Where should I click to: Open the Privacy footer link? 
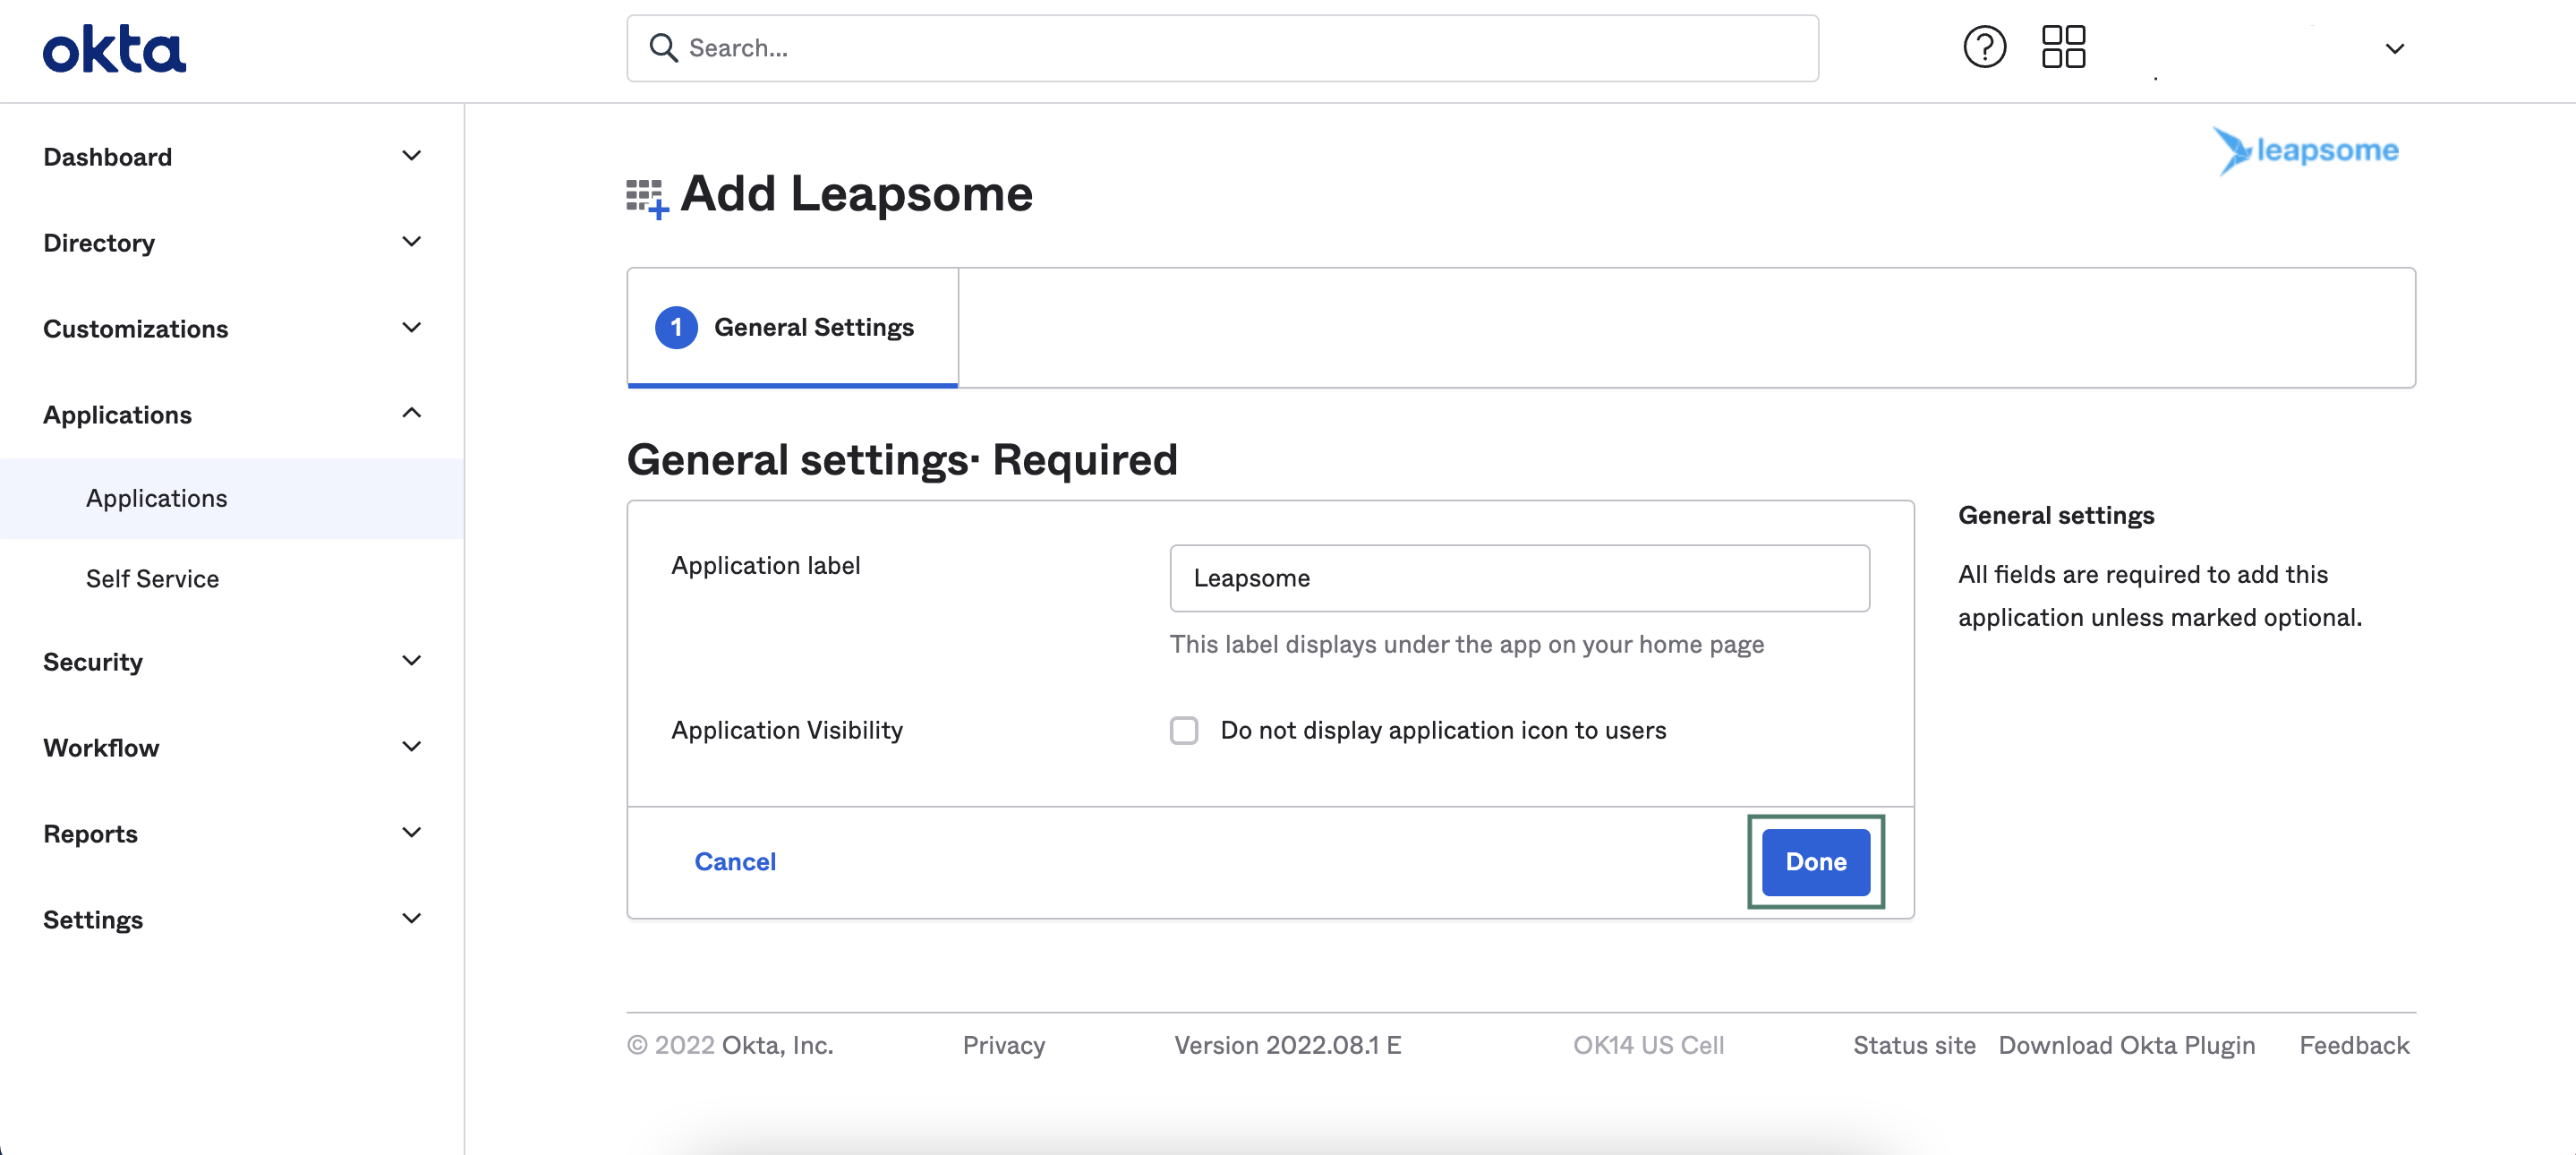pos(1003,1045)
